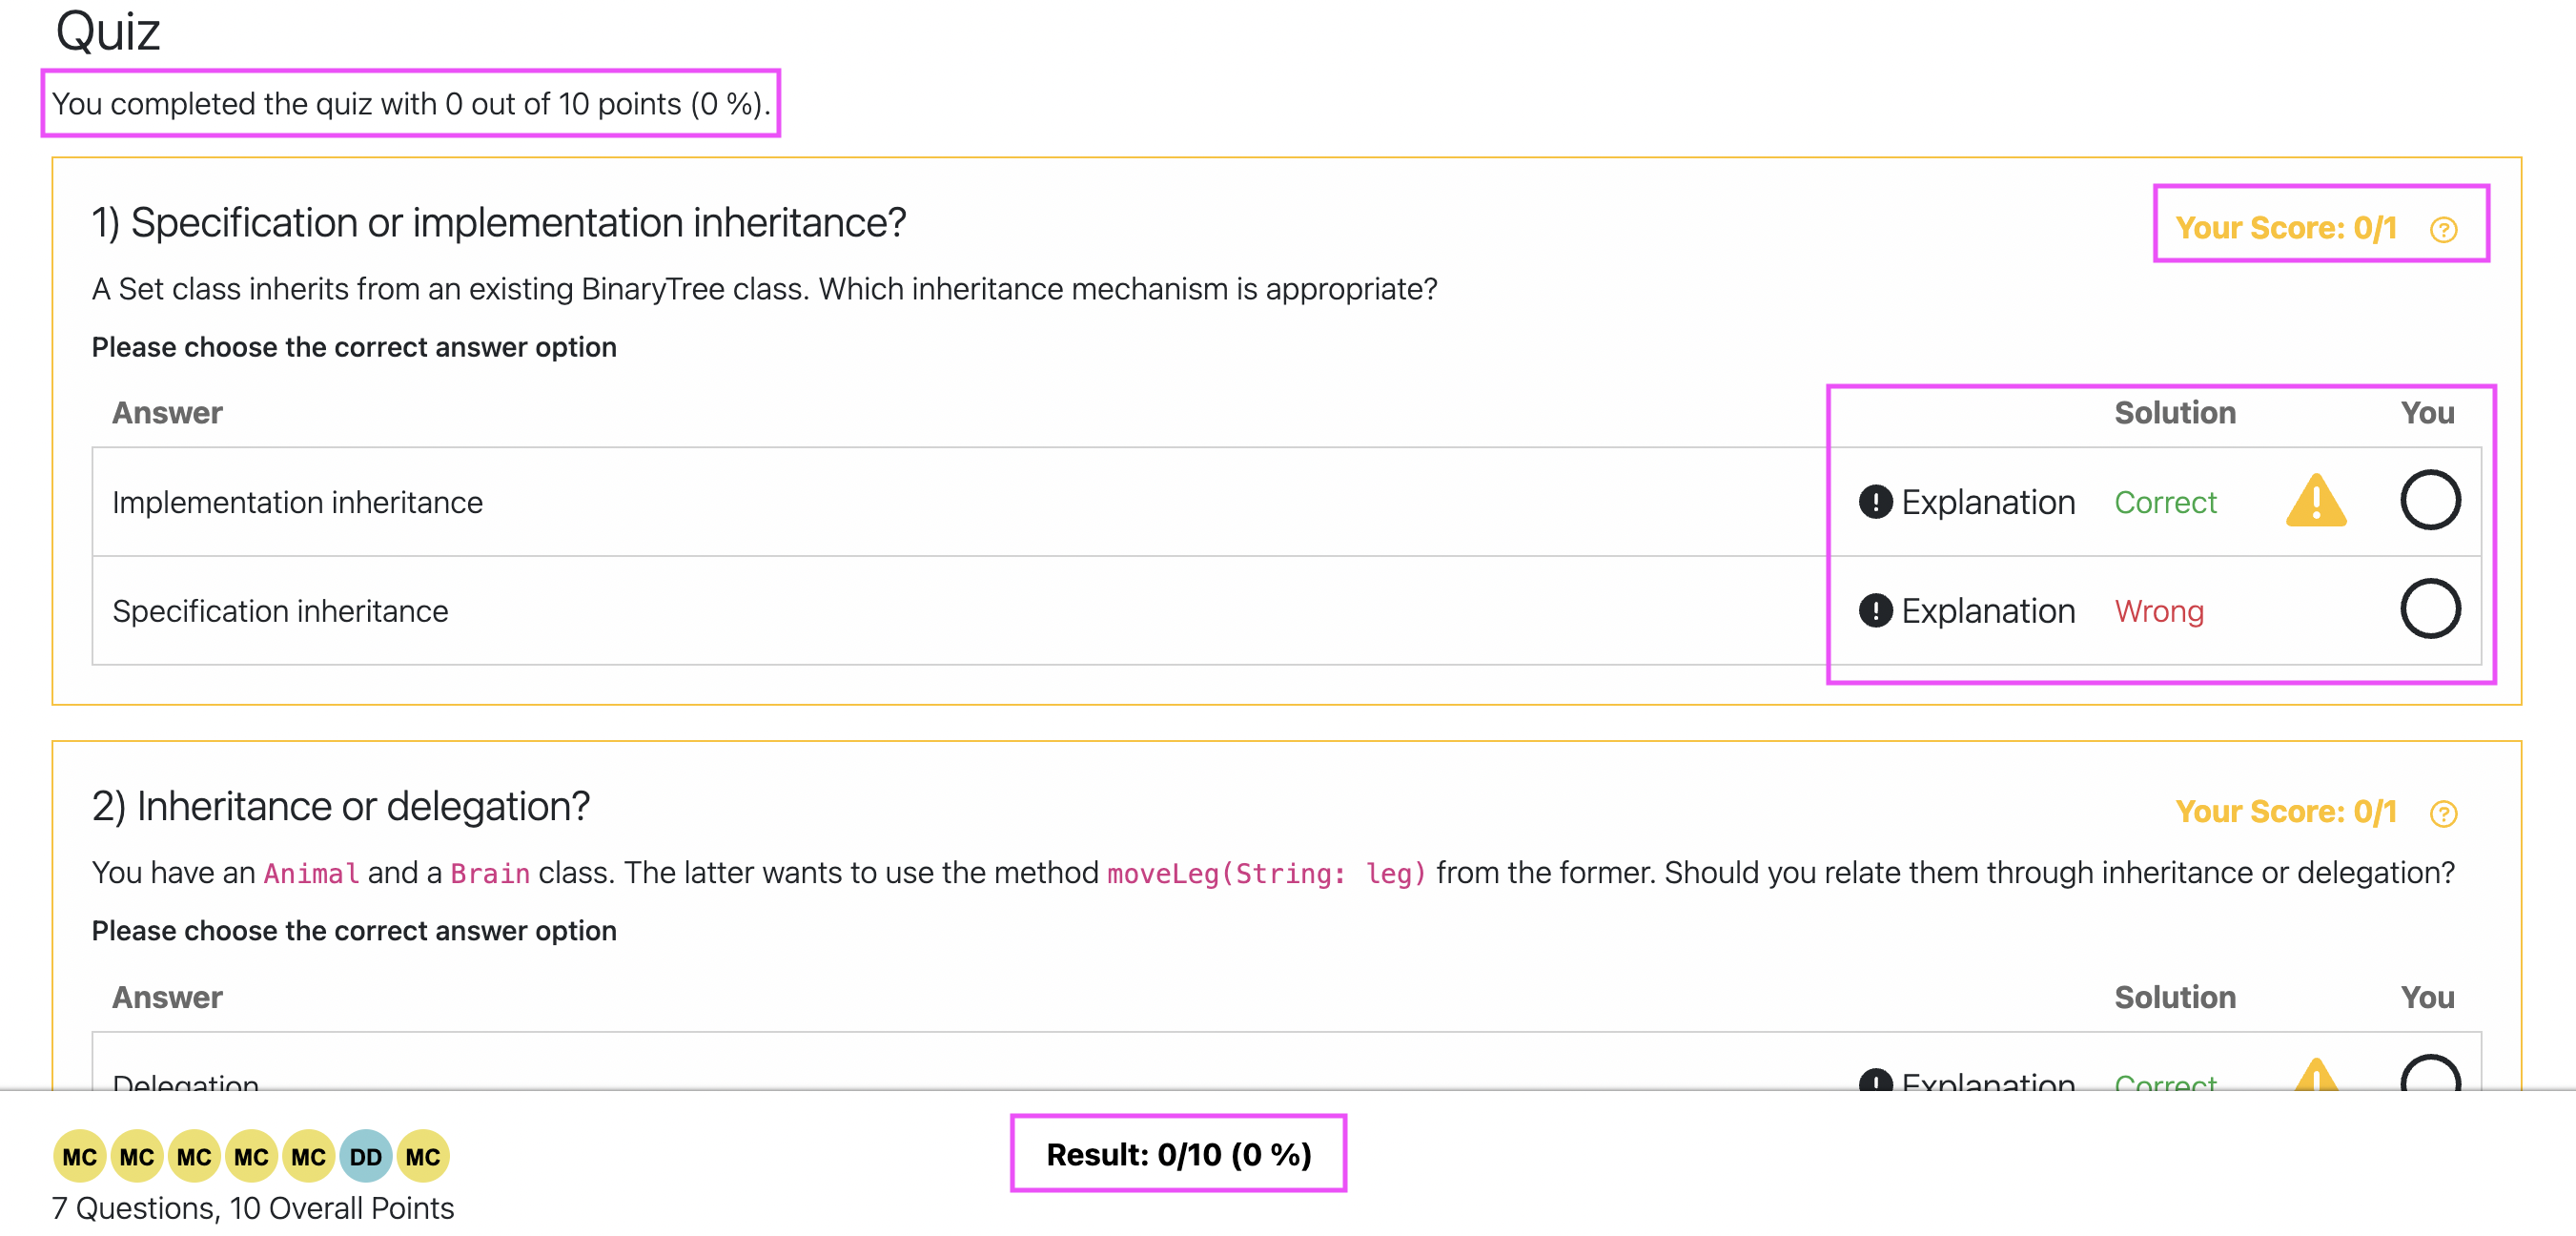Screen dimensions: 2576x1236
Task: Click warning triangle beside Implementation inheritance
Action: pos(2315,500)
